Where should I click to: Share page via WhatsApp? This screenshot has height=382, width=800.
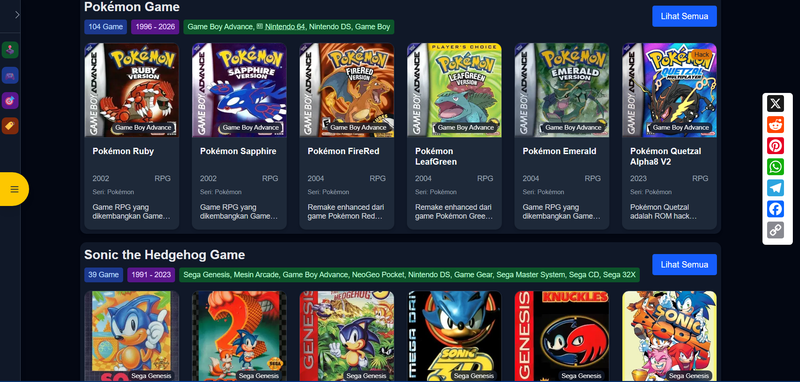coord(776,167)
